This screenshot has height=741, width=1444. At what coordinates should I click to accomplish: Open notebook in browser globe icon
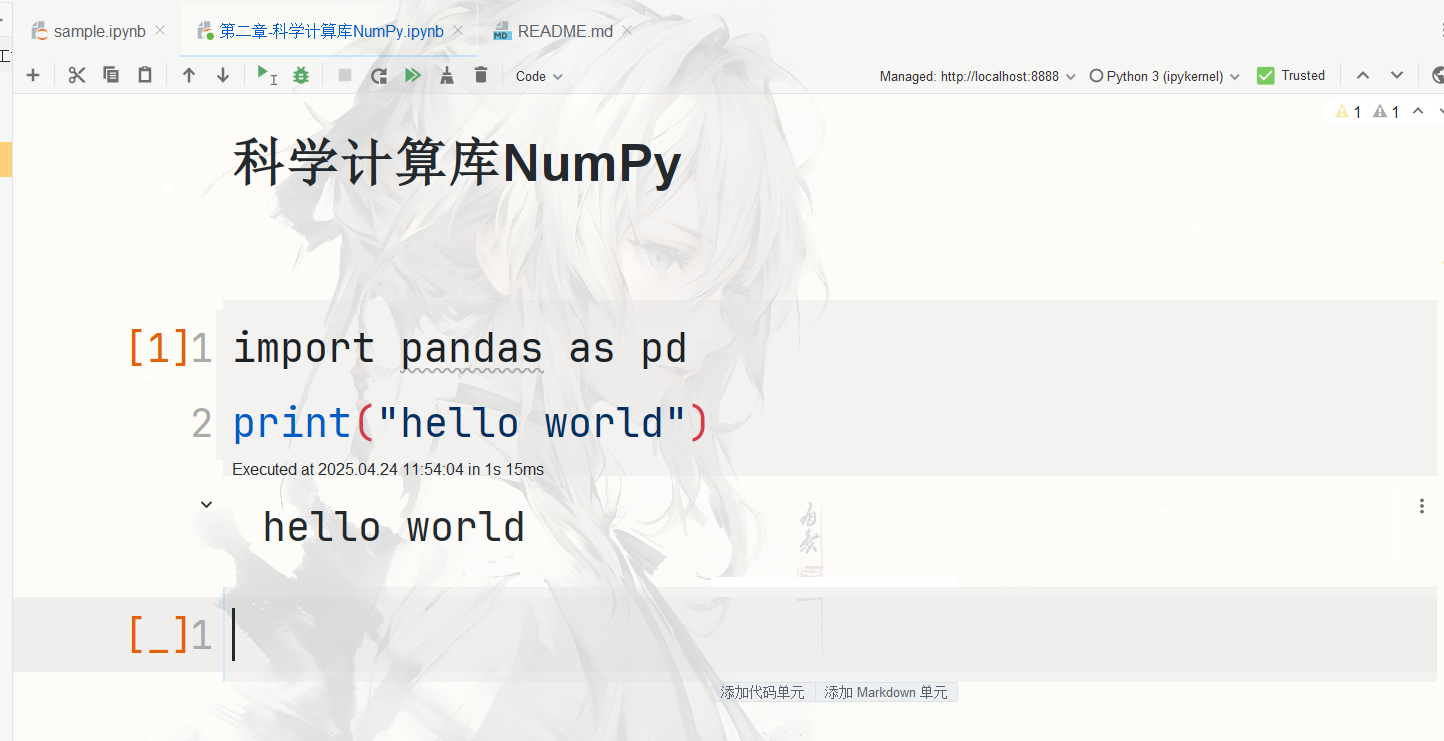click(1438, 75)
